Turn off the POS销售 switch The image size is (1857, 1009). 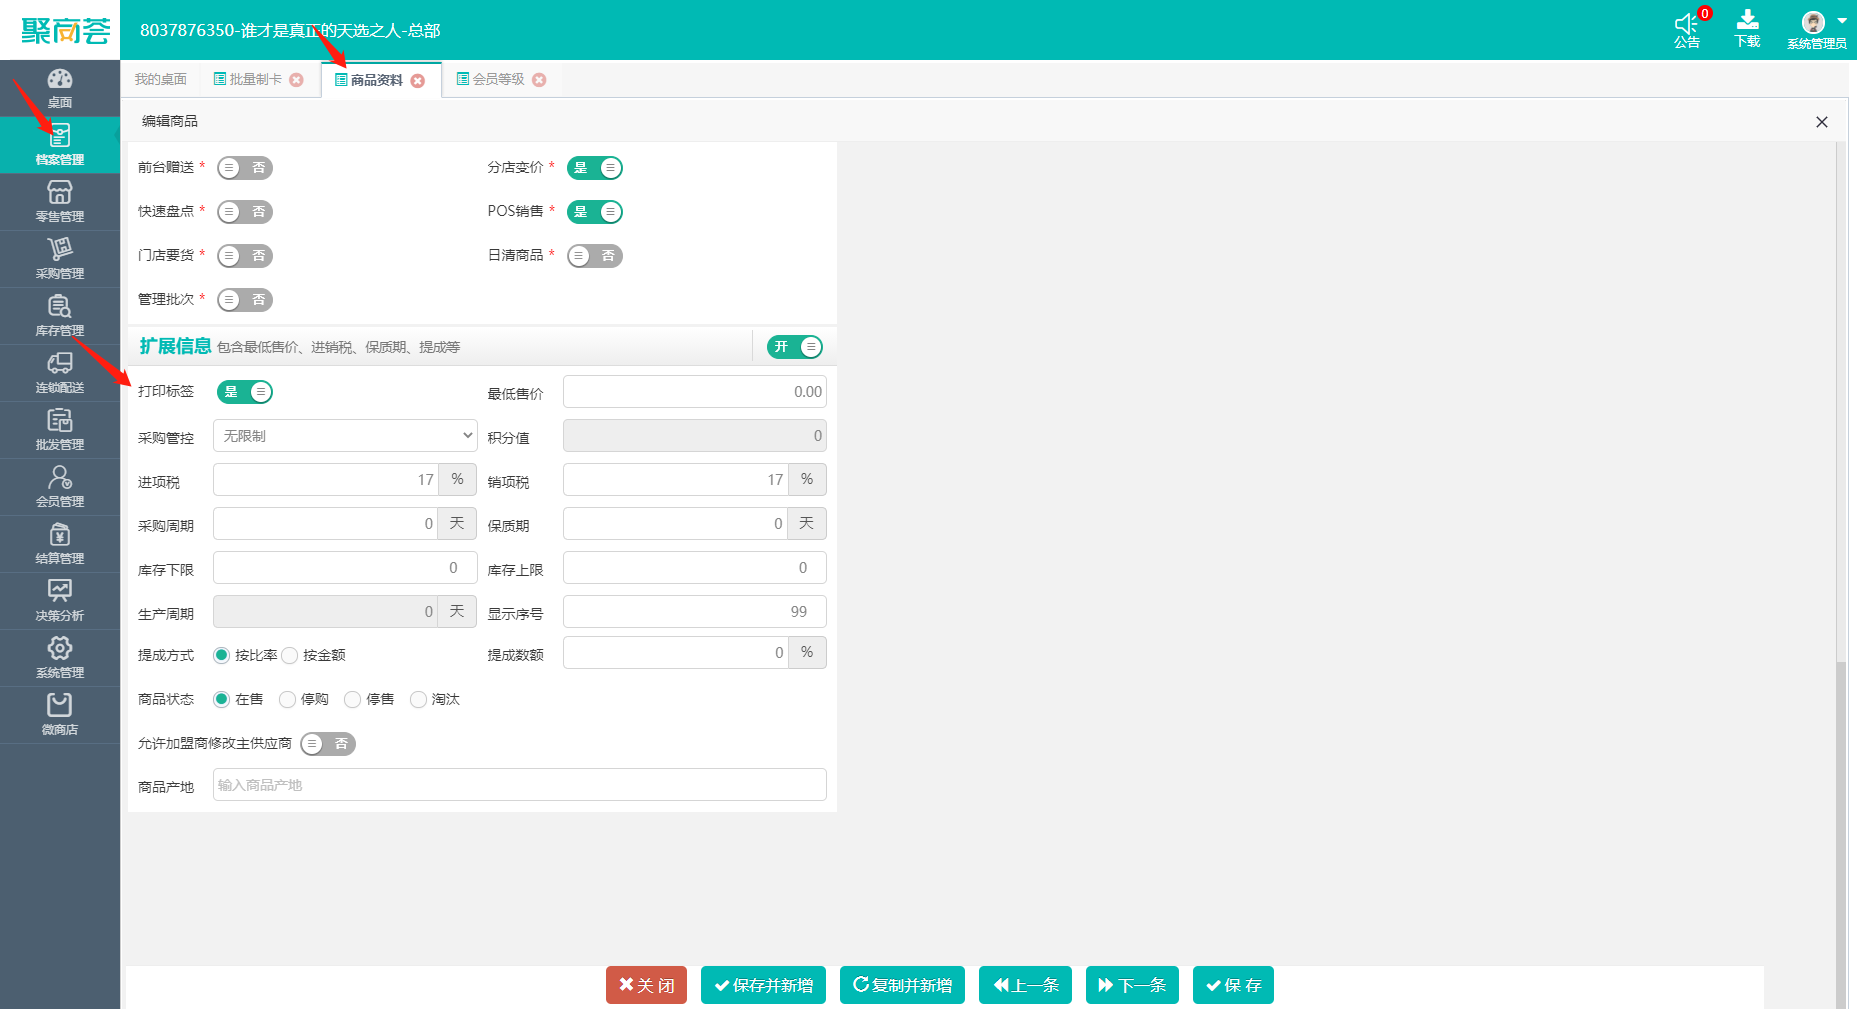(595, 212)
